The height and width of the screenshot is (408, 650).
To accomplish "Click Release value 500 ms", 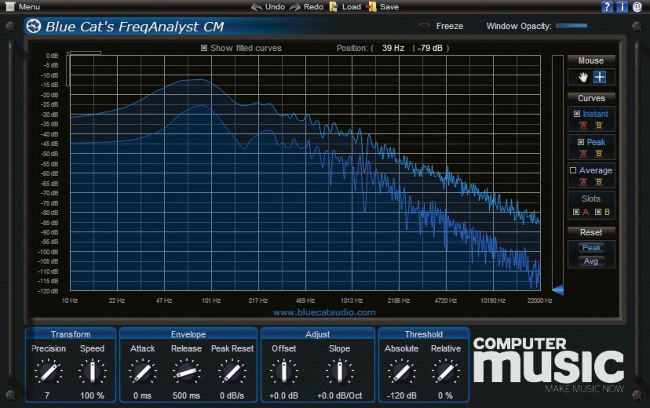I will [x=186, y=396].
